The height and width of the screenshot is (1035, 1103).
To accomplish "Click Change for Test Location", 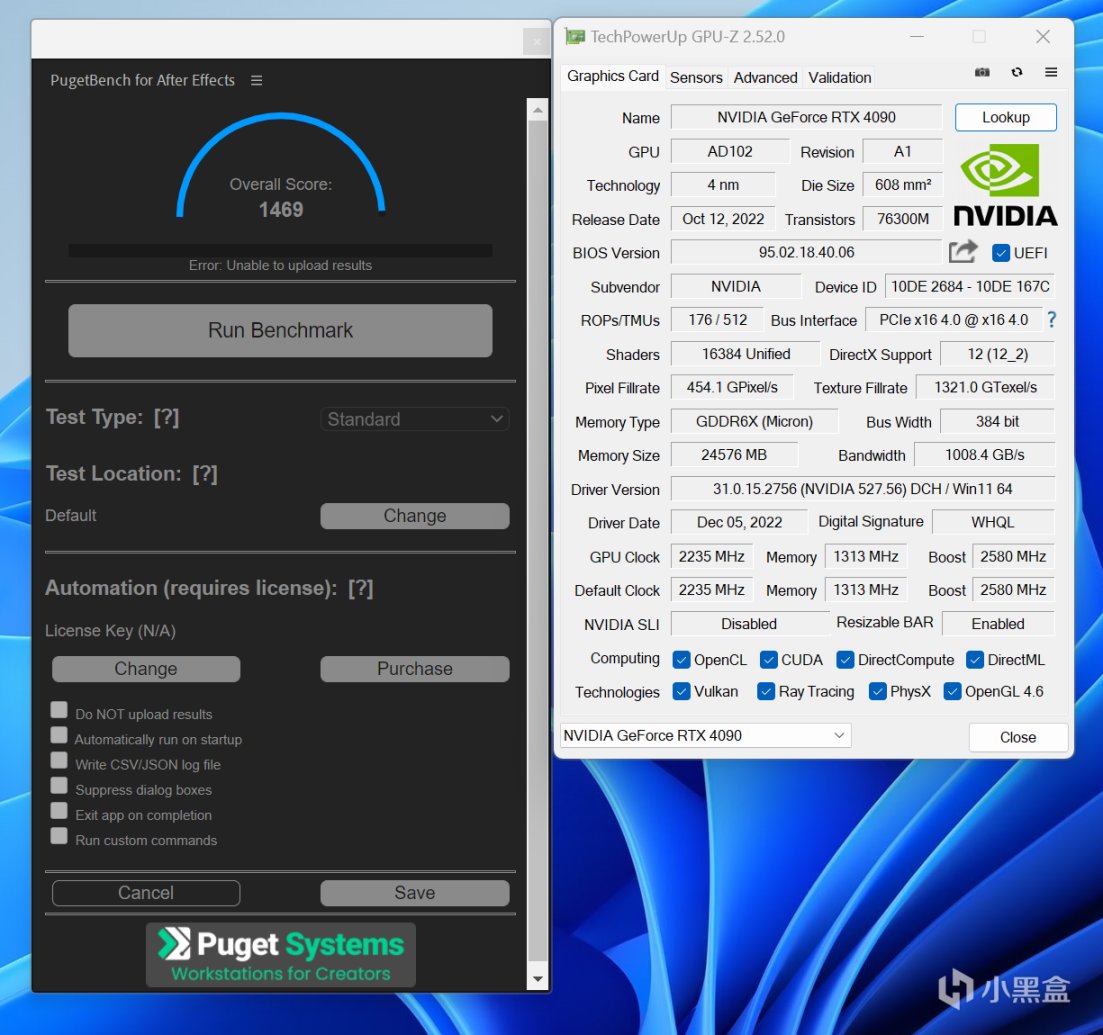I will [x=415, y=516].
